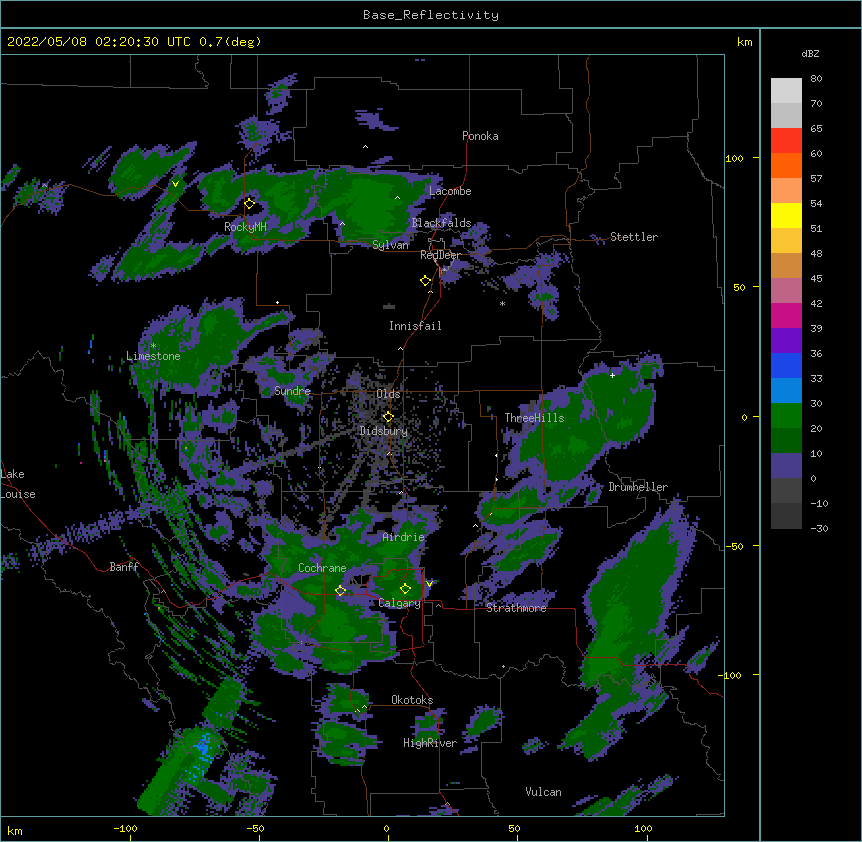This screenshot has height=842, width=862.
Task: Pick the slate purple 0-10 dBZ legend swatch
Action: tap(786, 466)
